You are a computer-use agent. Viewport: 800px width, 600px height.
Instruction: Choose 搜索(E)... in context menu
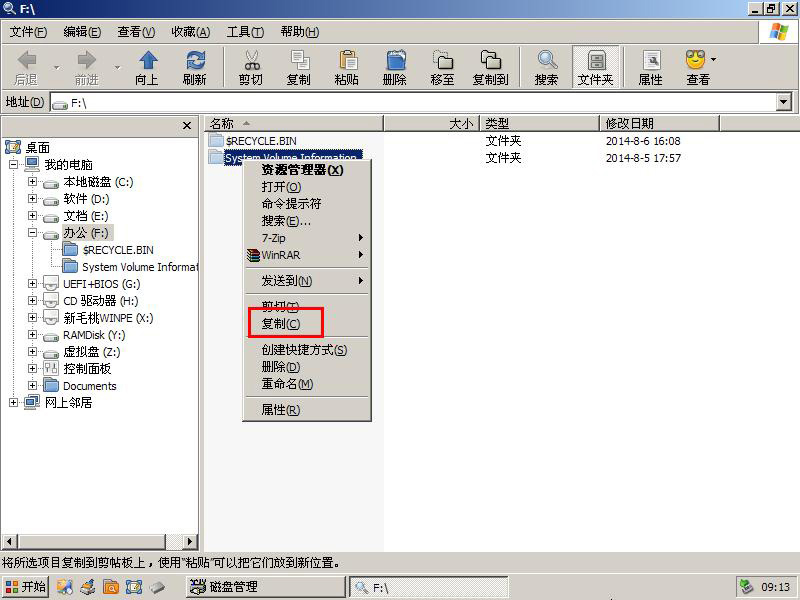coord(307,221)
